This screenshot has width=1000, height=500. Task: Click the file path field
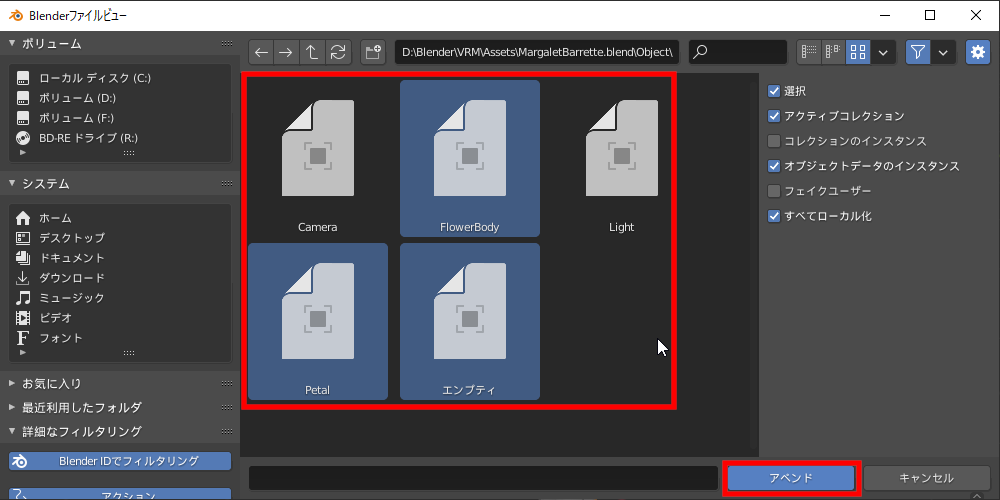[537, 52]
